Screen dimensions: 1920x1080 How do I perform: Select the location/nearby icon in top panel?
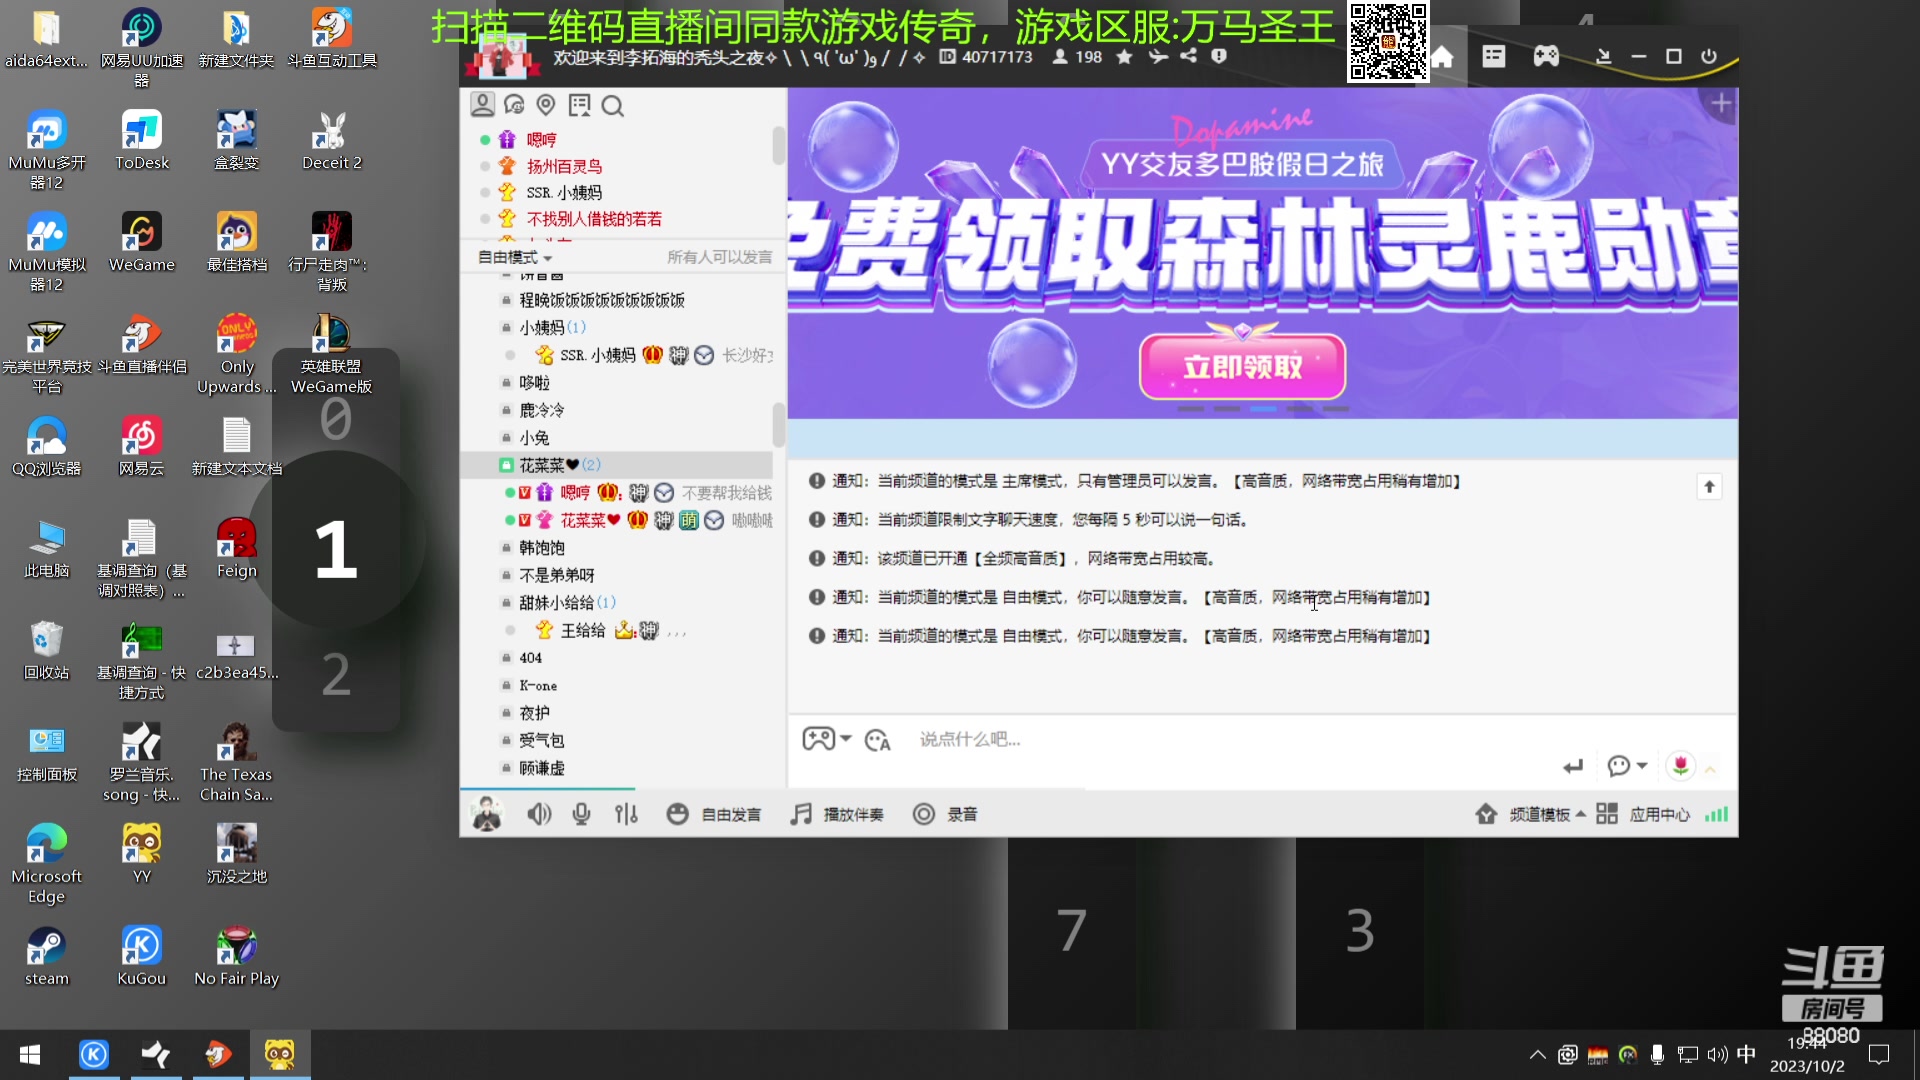pyautogui.click(x=545, y=104)
